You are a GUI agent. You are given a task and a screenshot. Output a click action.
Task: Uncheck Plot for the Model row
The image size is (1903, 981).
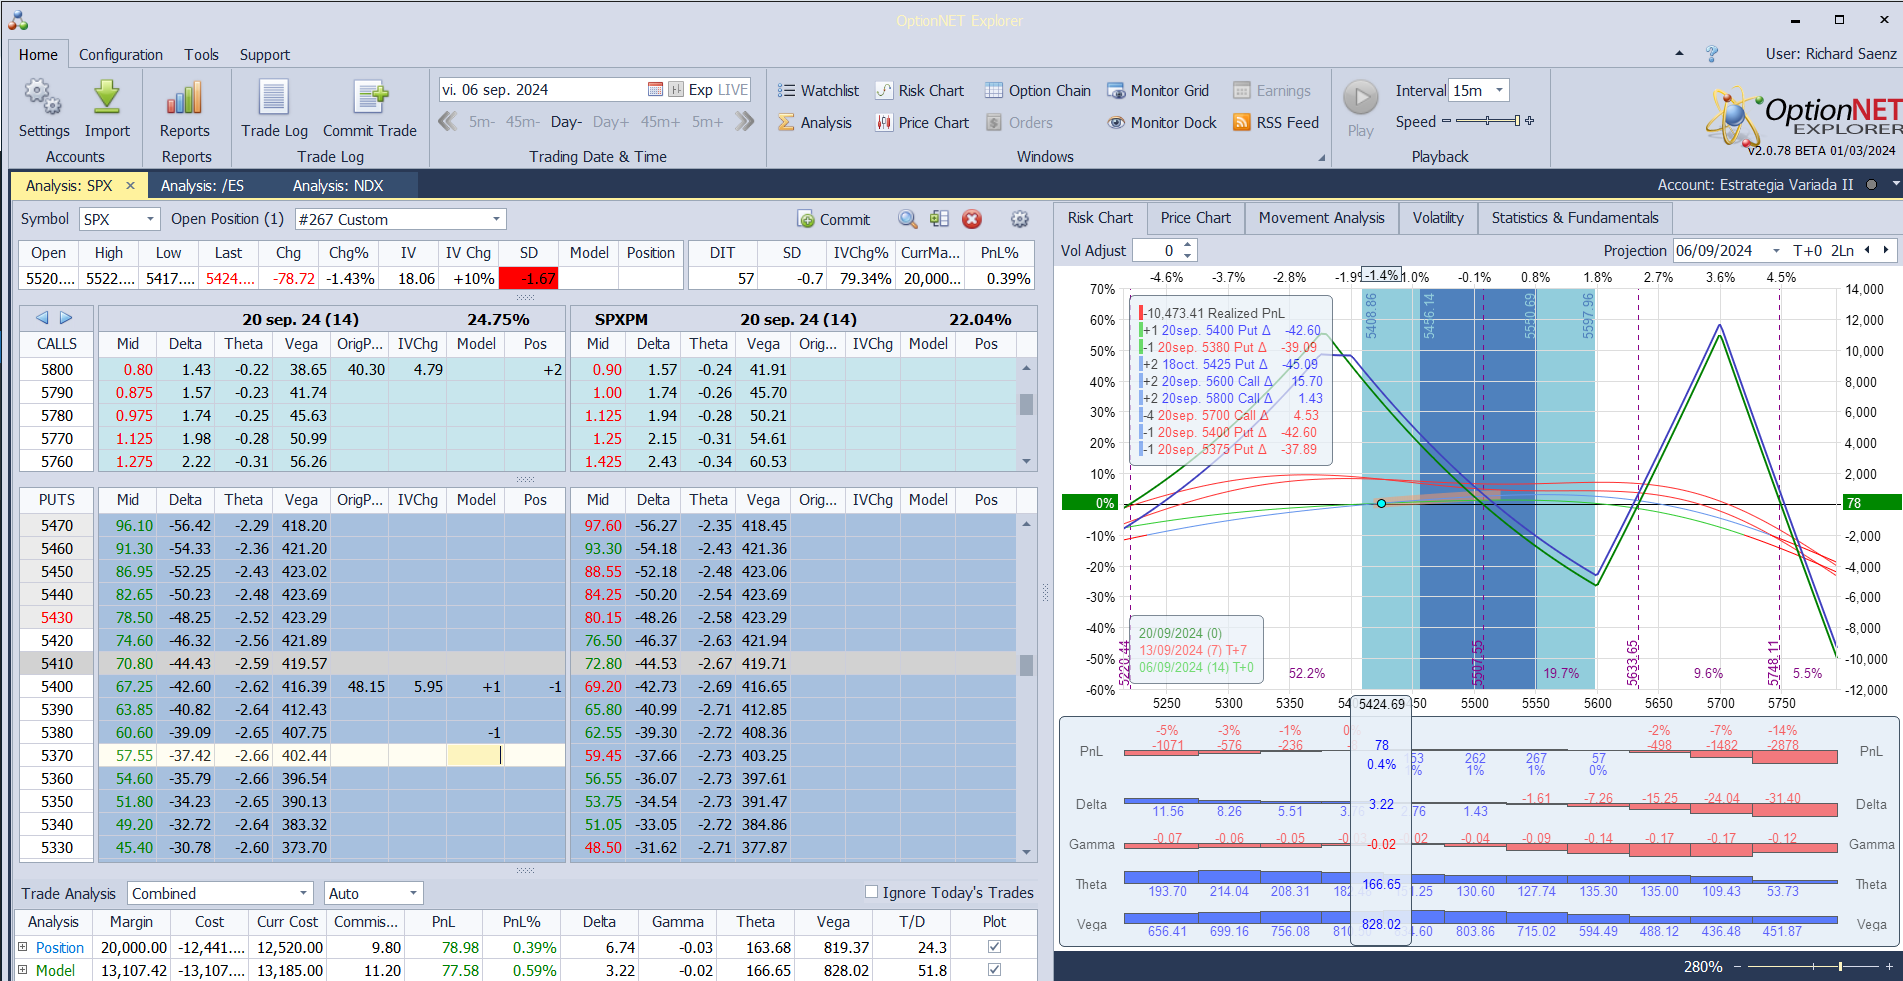pyautogui.click(x=994, y=969)
